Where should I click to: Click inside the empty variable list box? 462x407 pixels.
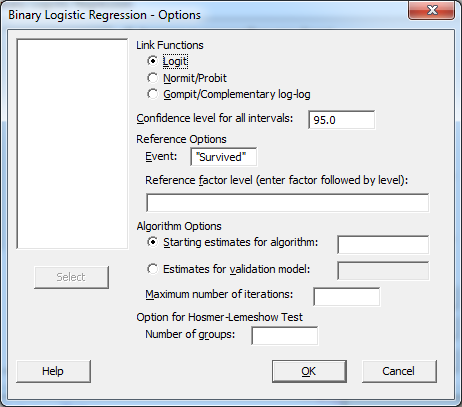[x=72, y=144]
